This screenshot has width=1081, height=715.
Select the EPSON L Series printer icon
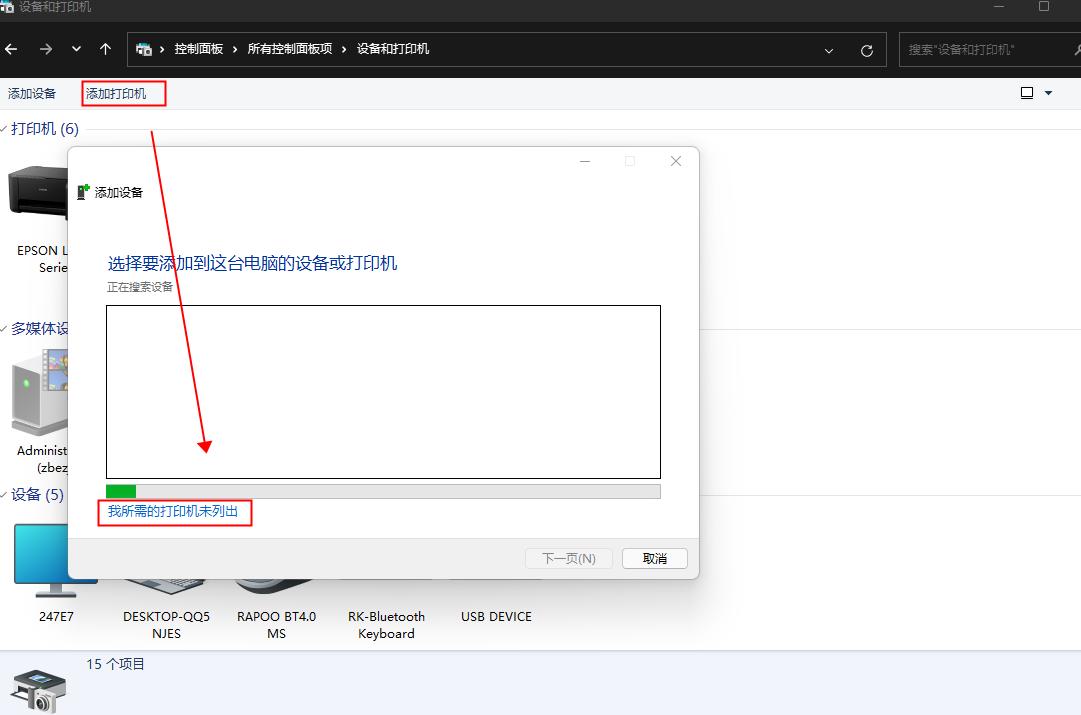click(x=35, y=195)
